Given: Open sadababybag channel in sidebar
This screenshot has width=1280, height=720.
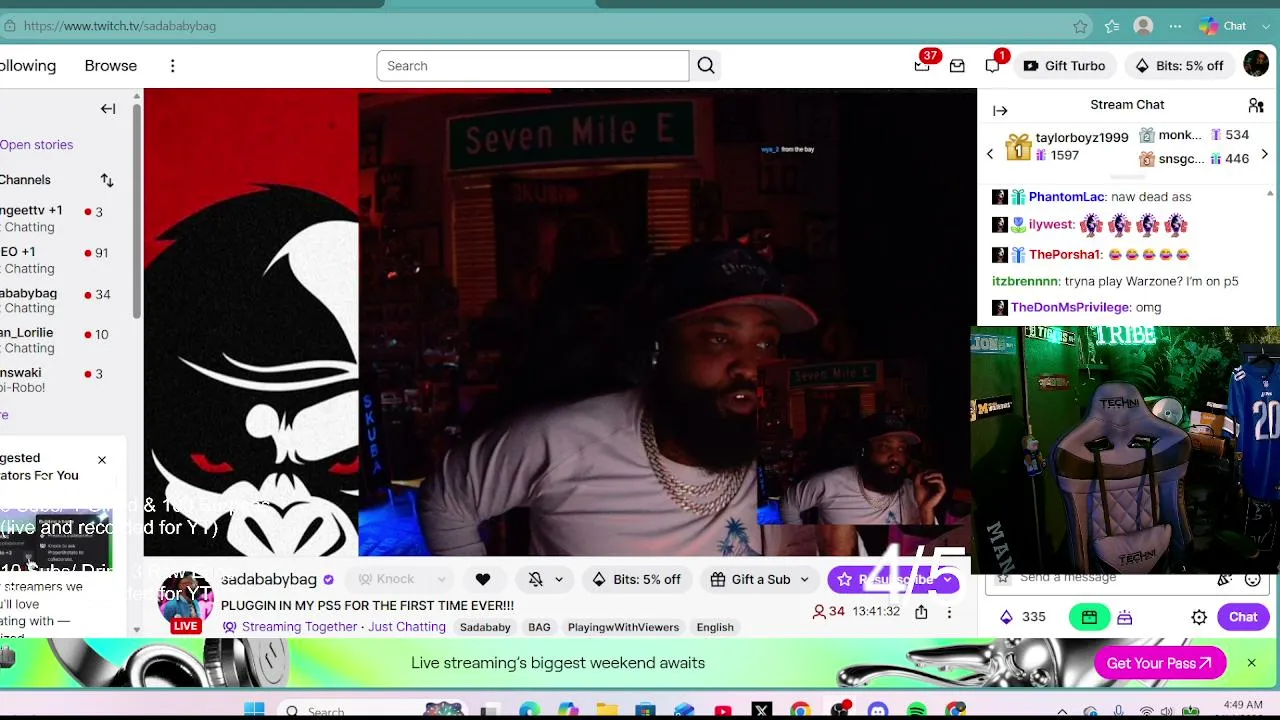Looking at the screenshot, I should [56, 302].
